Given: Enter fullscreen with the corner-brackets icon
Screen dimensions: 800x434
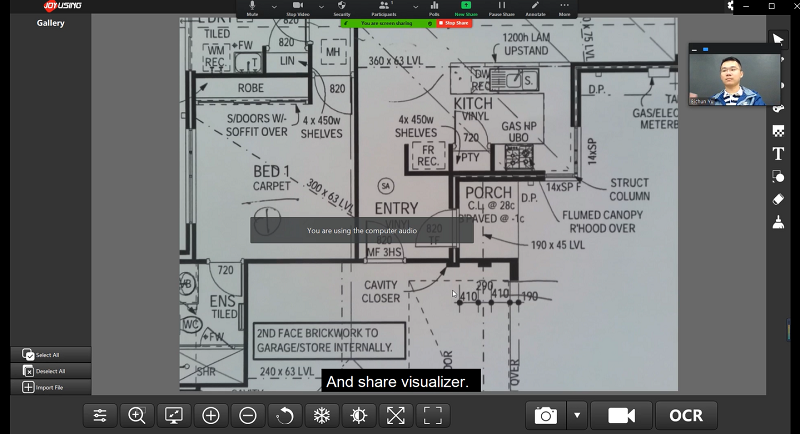Looking at the screenshot, I should [433, 415].
